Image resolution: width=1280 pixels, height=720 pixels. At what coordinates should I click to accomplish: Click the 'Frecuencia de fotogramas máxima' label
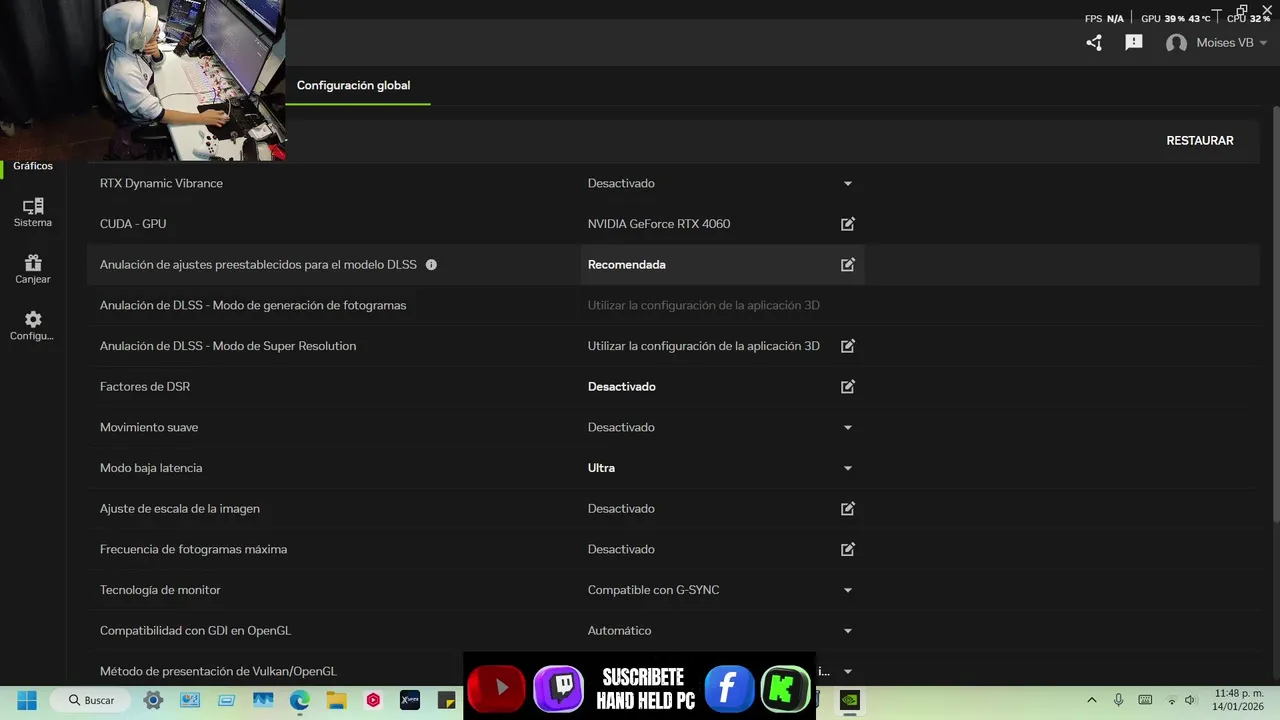[193, 549]
